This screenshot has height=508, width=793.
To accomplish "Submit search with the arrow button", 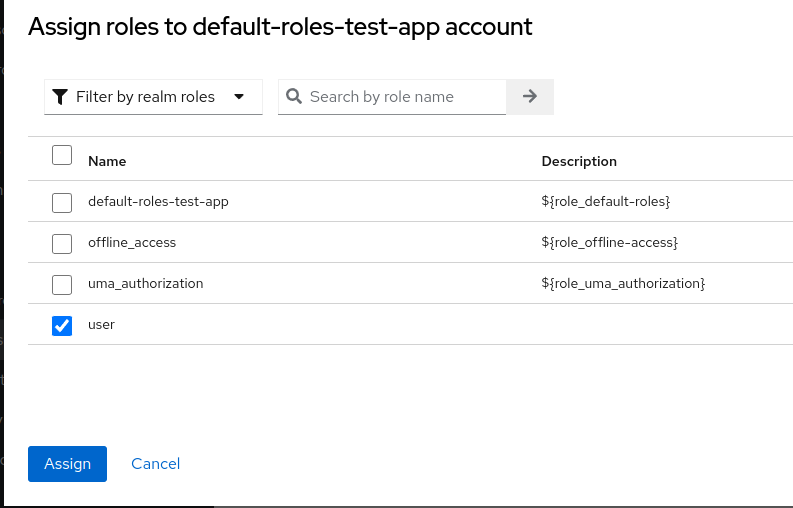I will click(530, 97).
